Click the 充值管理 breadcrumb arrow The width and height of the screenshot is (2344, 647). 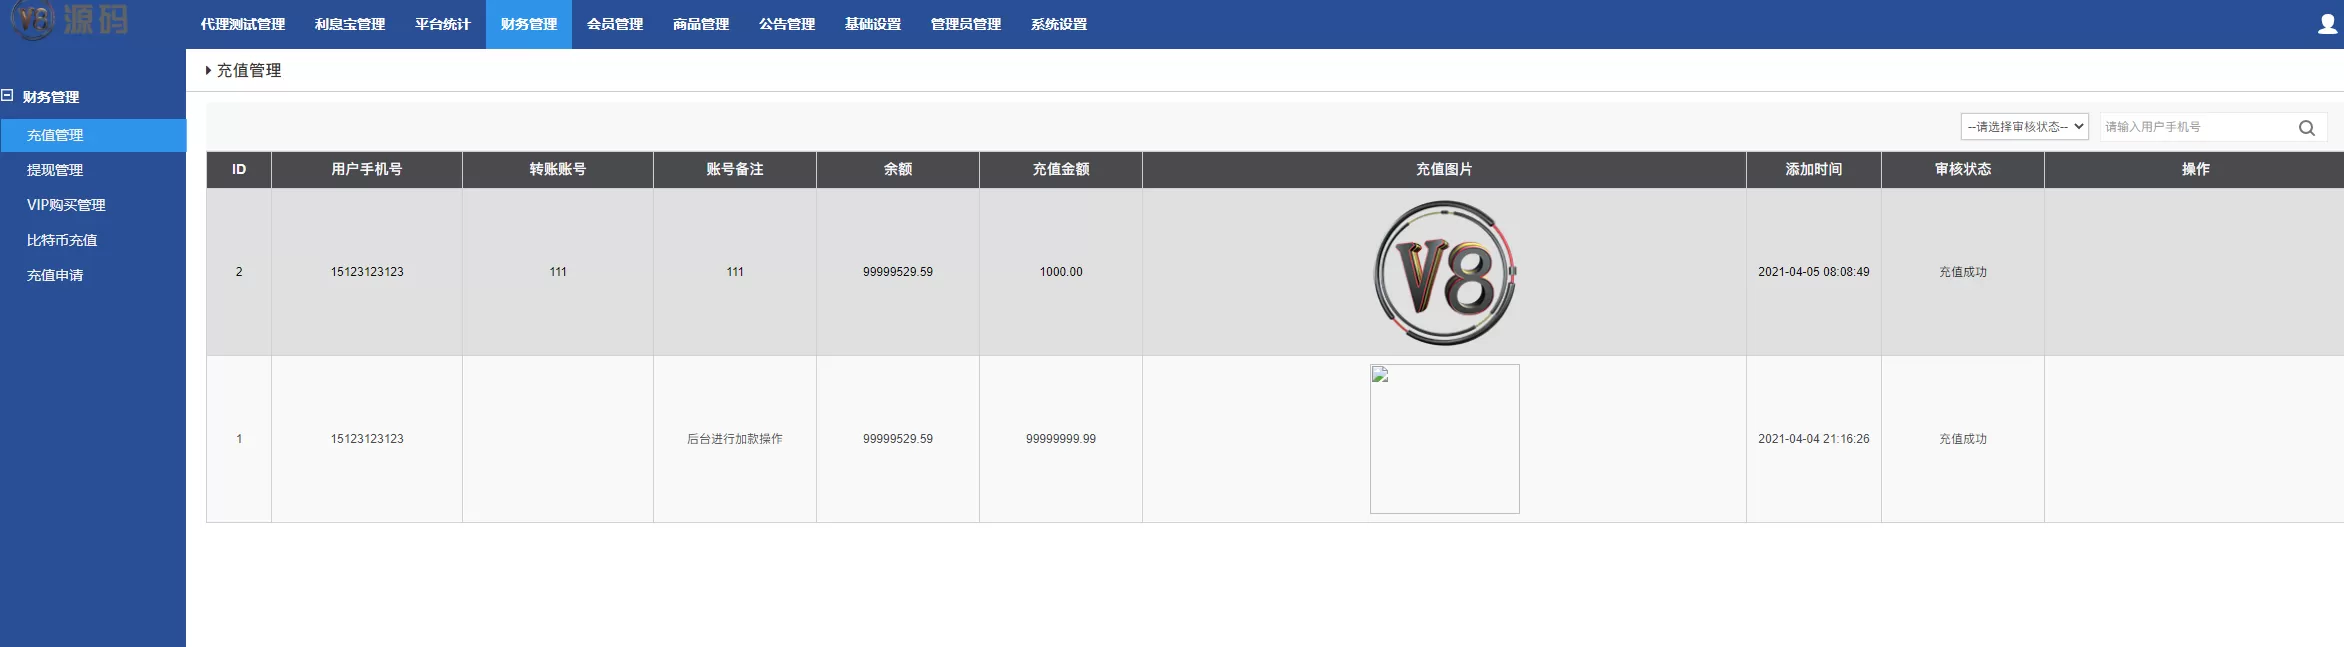click(208, 71)
